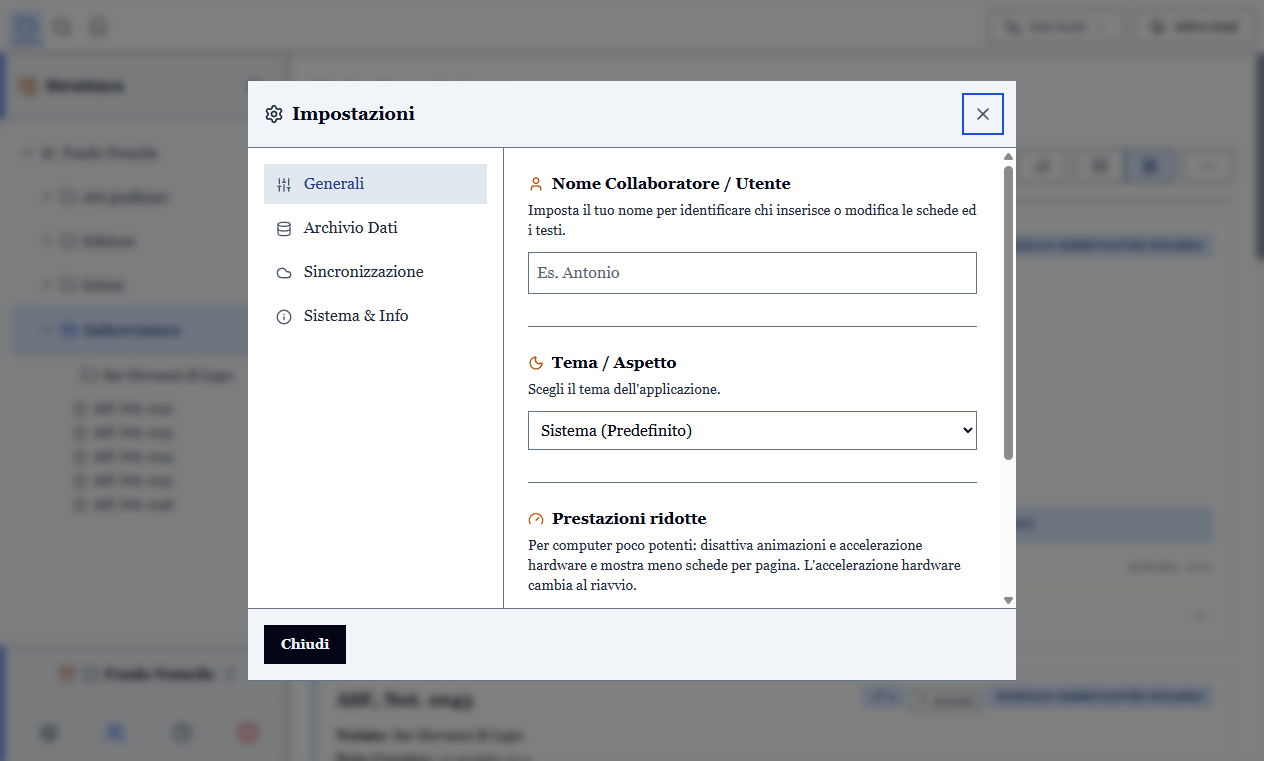Click the 'Prestazioni ridotte' heading
Screen dimensions: 1264x761
[x=629, y=519]
